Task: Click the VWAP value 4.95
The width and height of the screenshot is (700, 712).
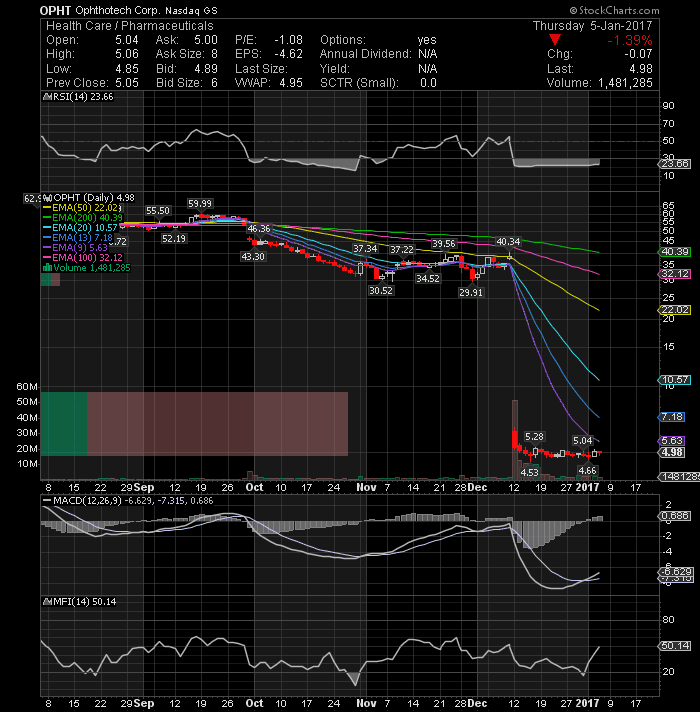Action: click(x=291, y=83)
